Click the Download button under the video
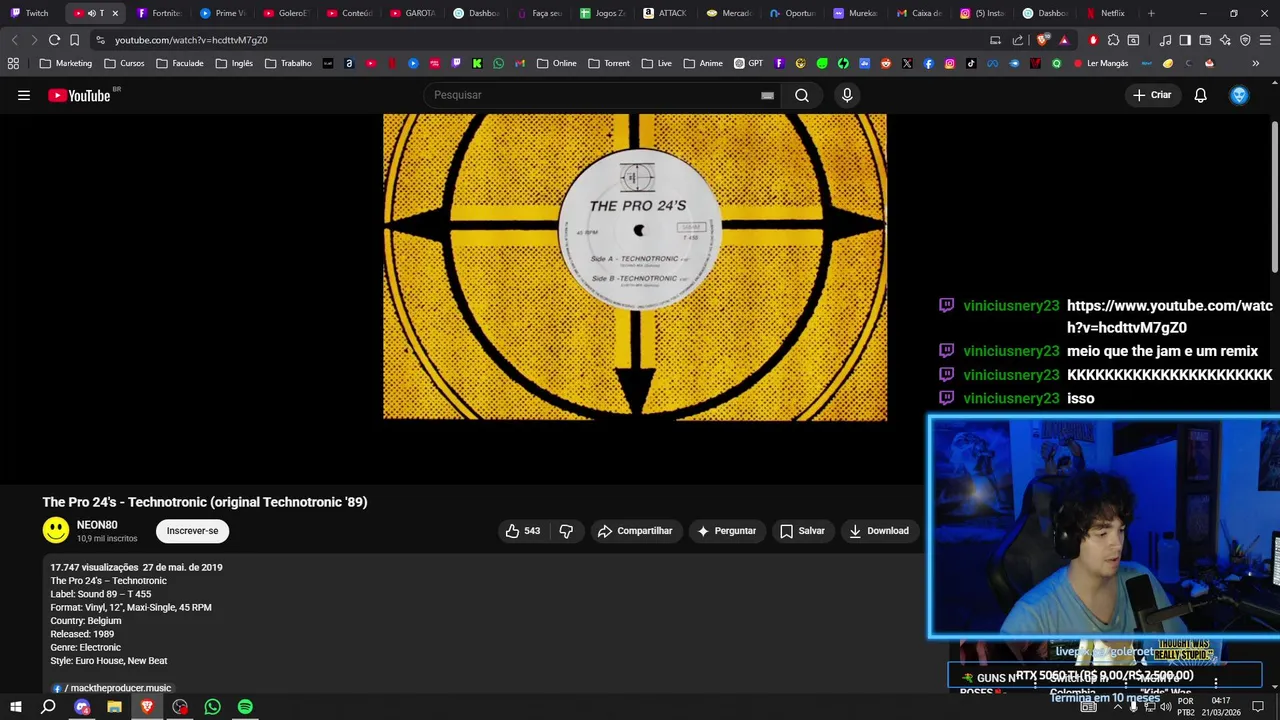Screen dimensions: 1280x720 tap(879, 531)
